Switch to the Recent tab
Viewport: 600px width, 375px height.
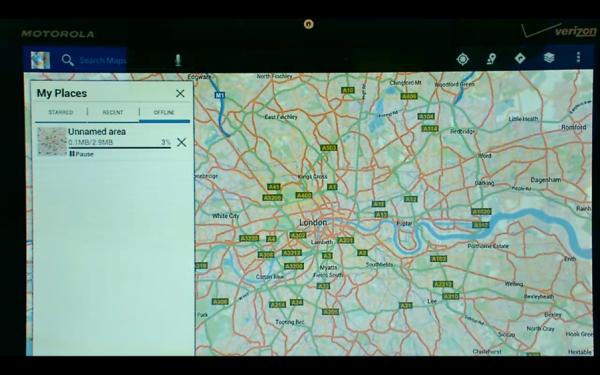[x=113, y=112]
